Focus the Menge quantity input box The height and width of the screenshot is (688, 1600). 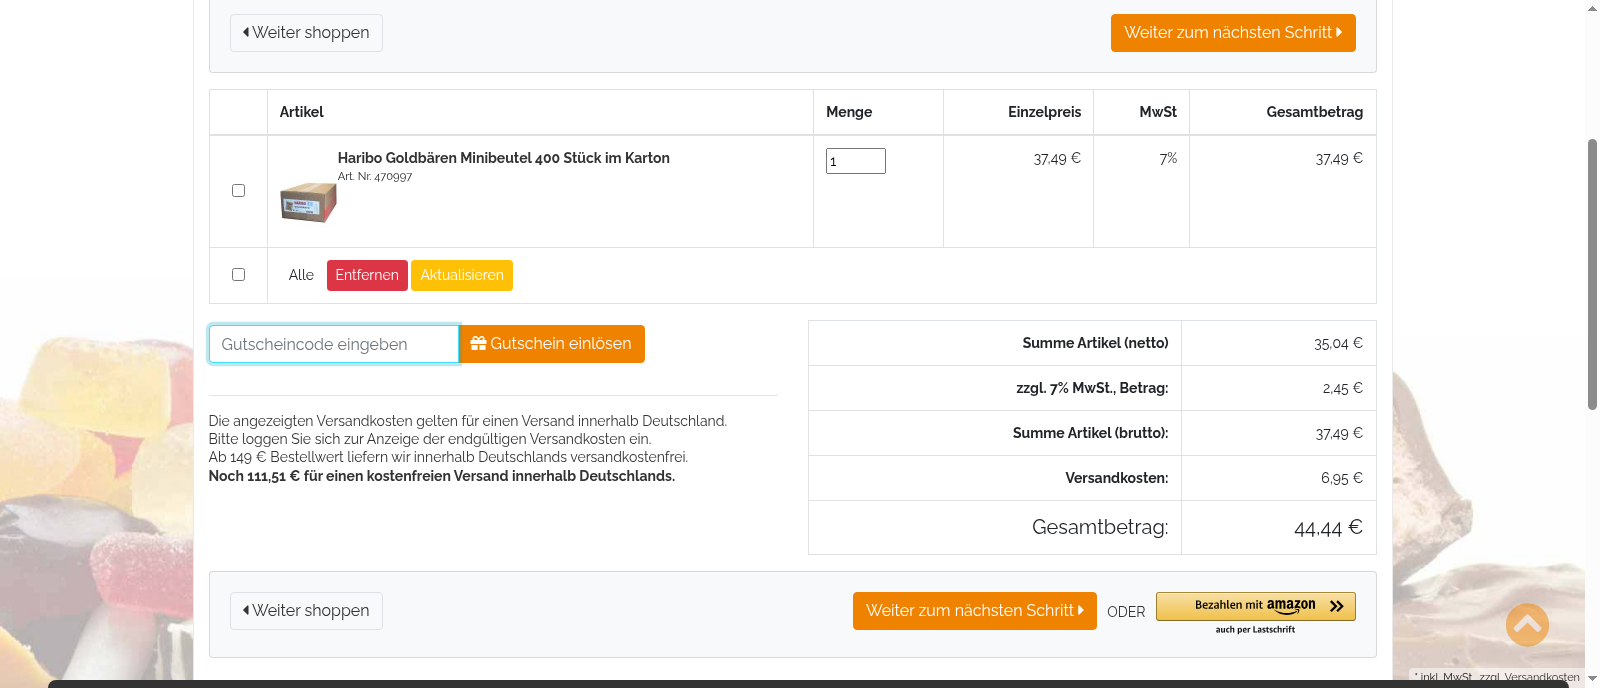tap(855, 161)
